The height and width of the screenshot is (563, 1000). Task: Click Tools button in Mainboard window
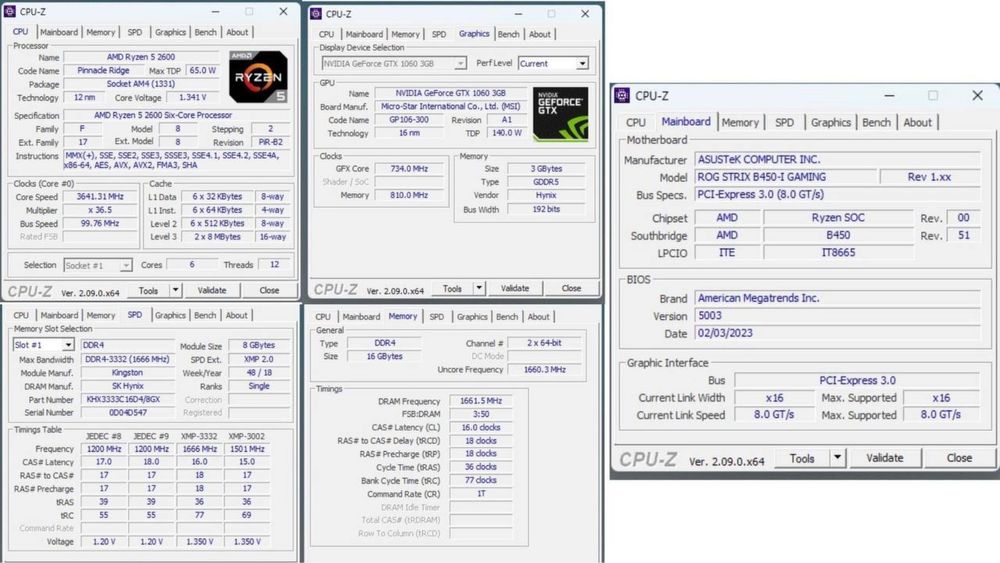[x=802, y=458]
